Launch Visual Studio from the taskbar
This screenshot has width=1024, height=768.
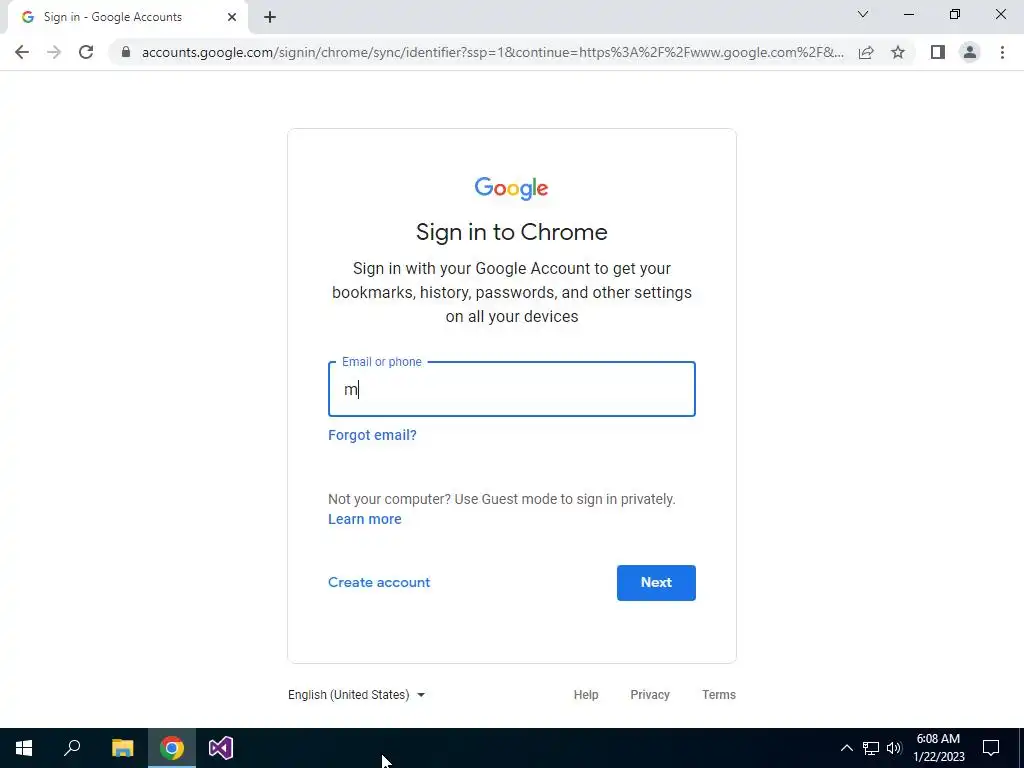(x=221, y=748)
